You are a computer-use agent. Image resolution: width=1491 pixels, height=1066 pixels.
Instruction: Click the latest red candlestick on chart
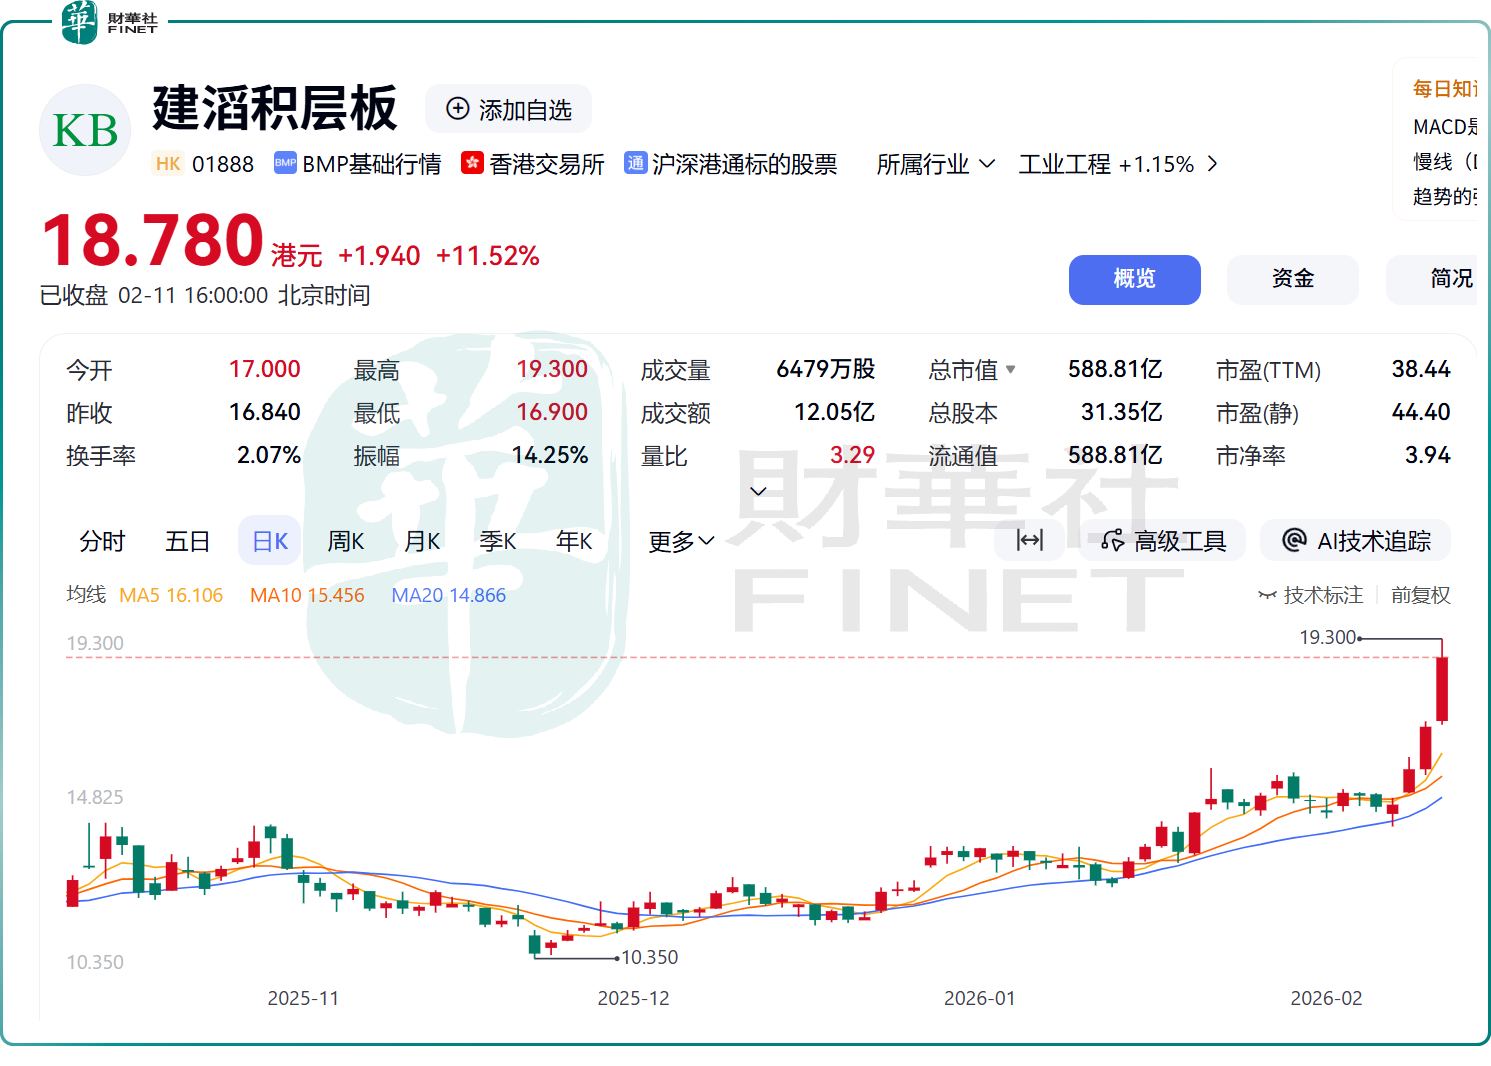(x=1441, y=688)
